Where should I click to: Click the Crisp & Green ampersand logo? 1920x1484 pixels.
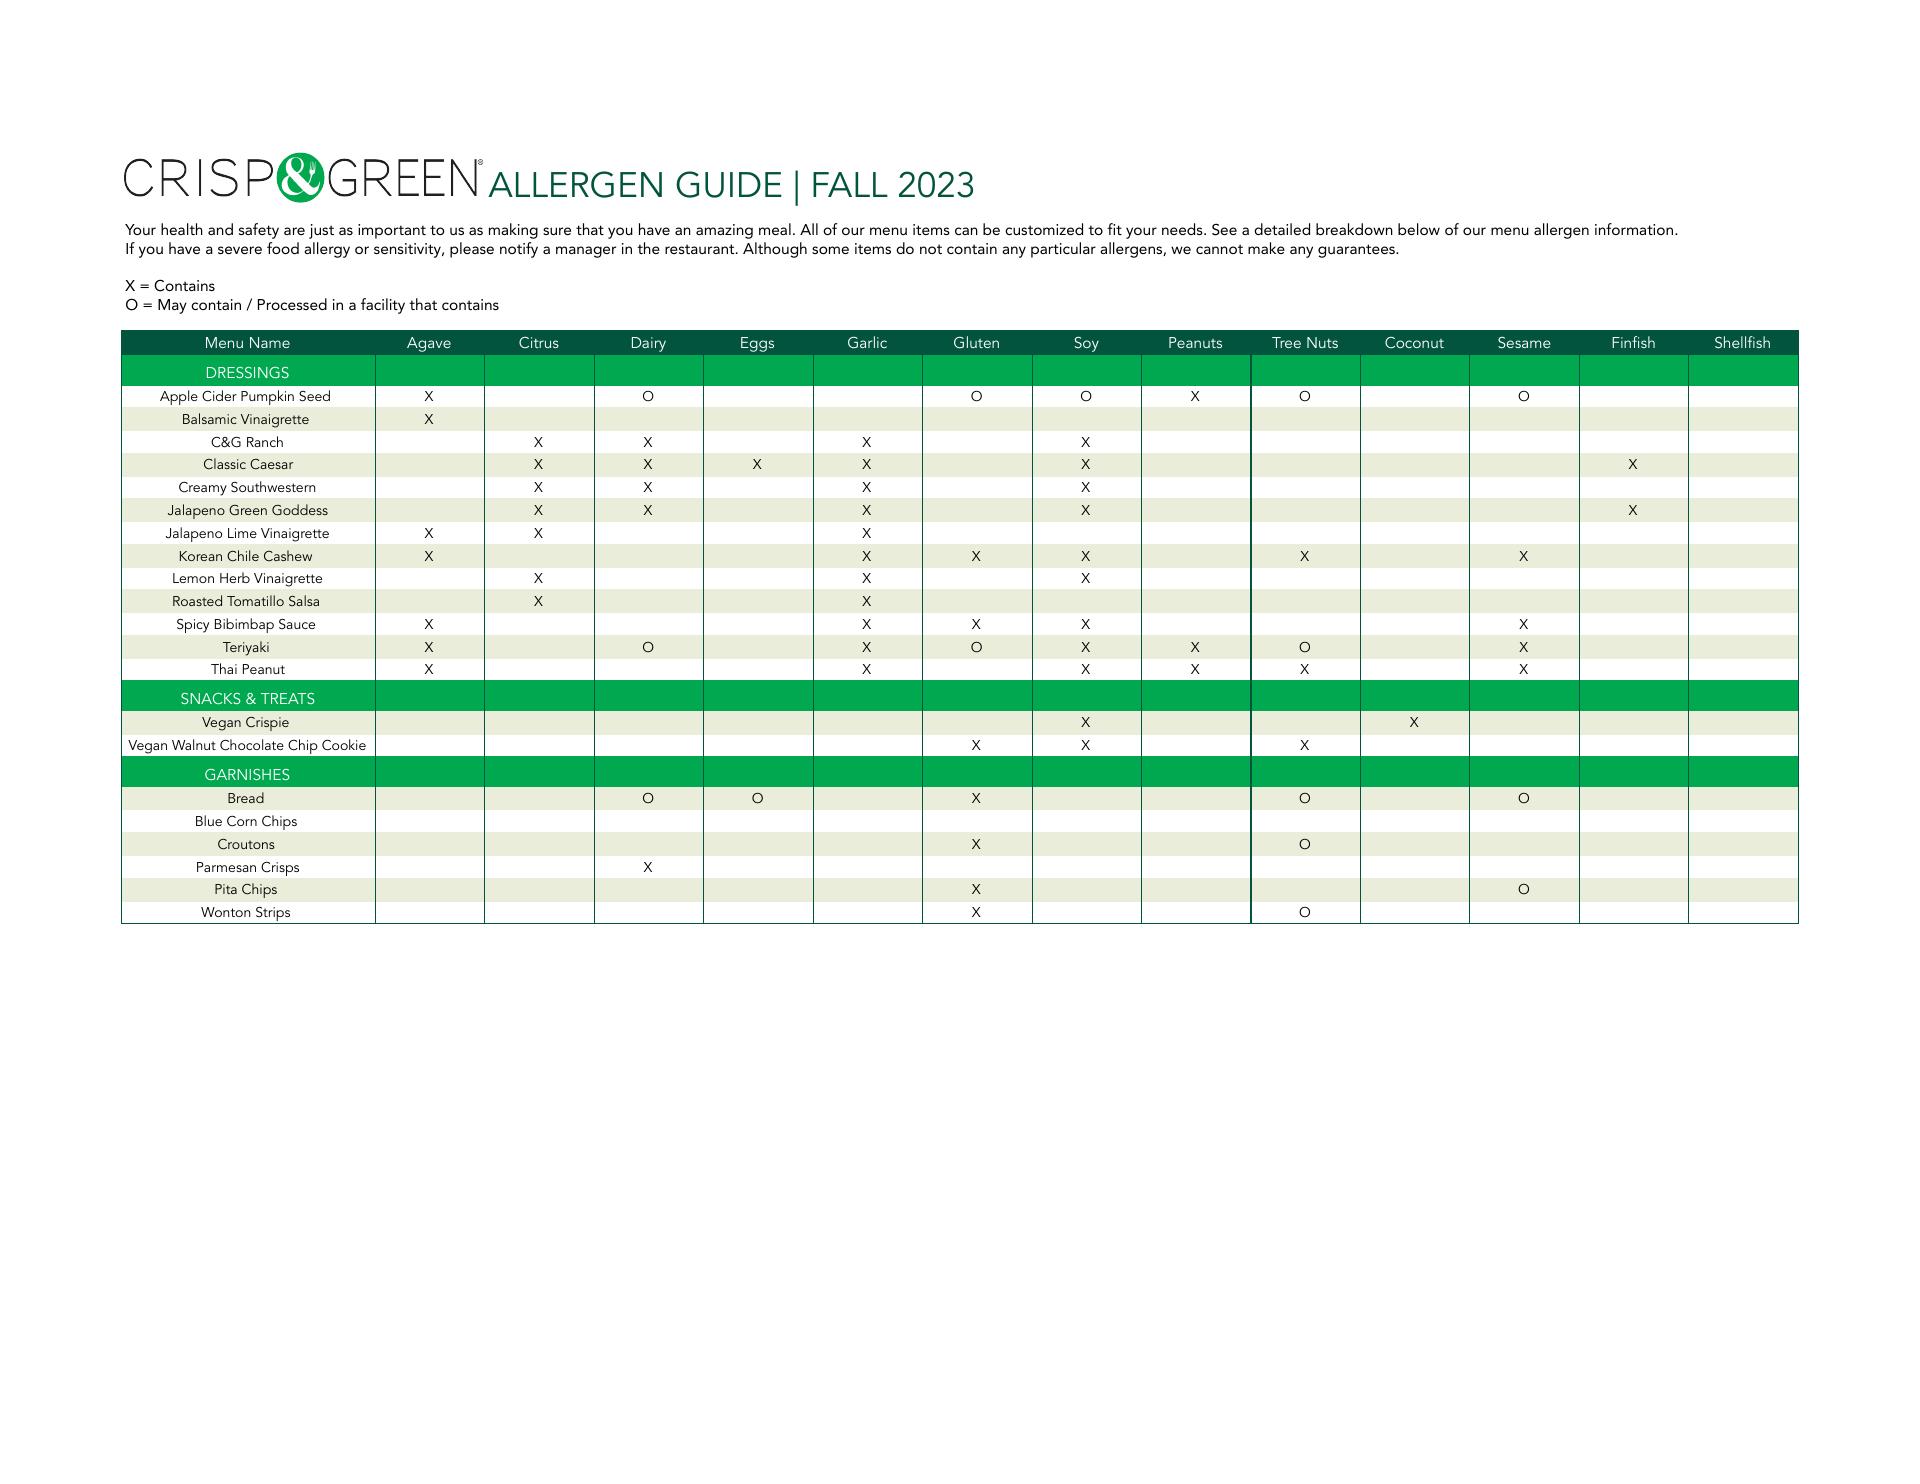[298, 178]
